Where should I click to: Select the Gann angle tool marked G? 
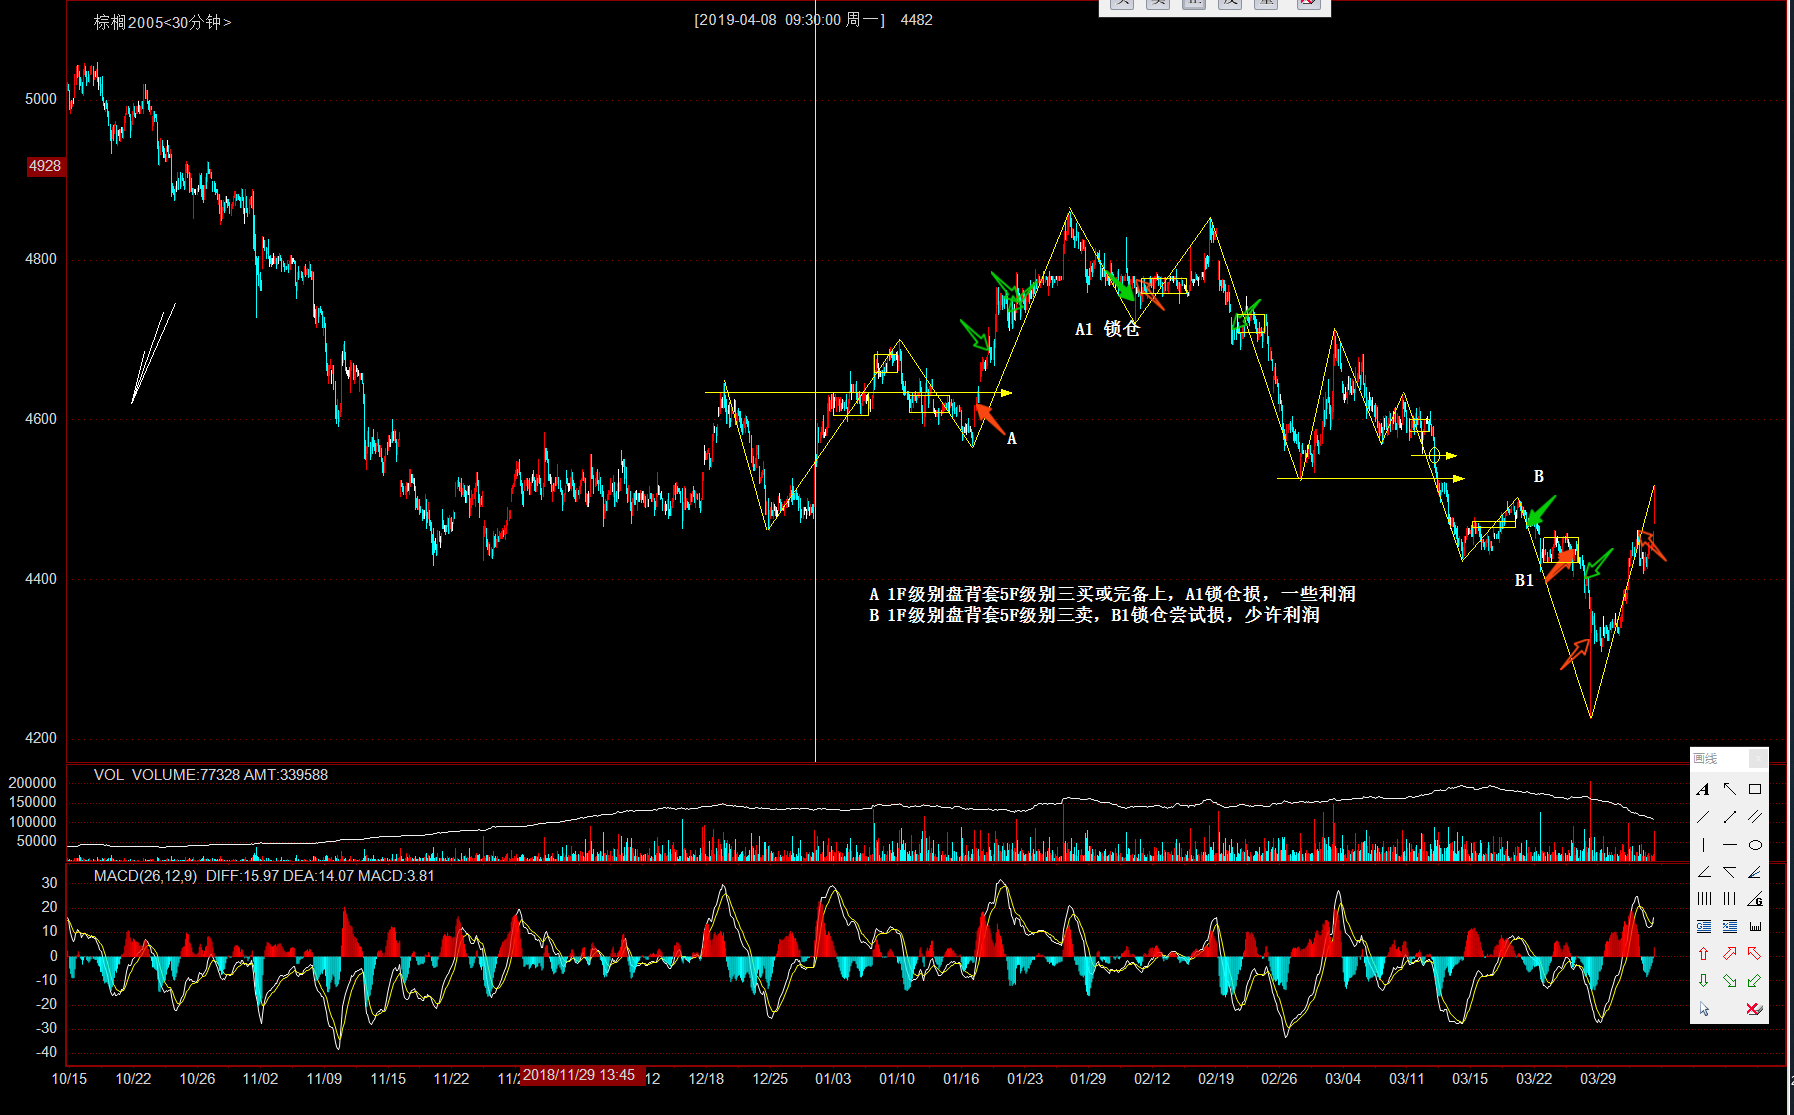(x=1755, y=899)
